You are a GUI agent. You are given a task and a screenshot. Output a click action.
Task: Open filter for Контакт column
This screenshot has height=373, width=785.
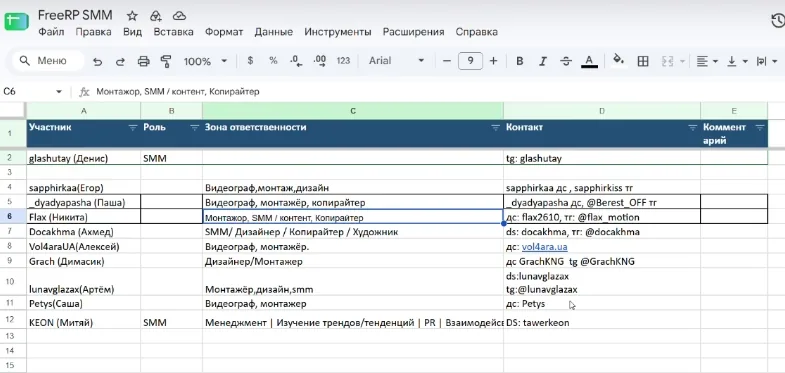(x=693, y=128)
